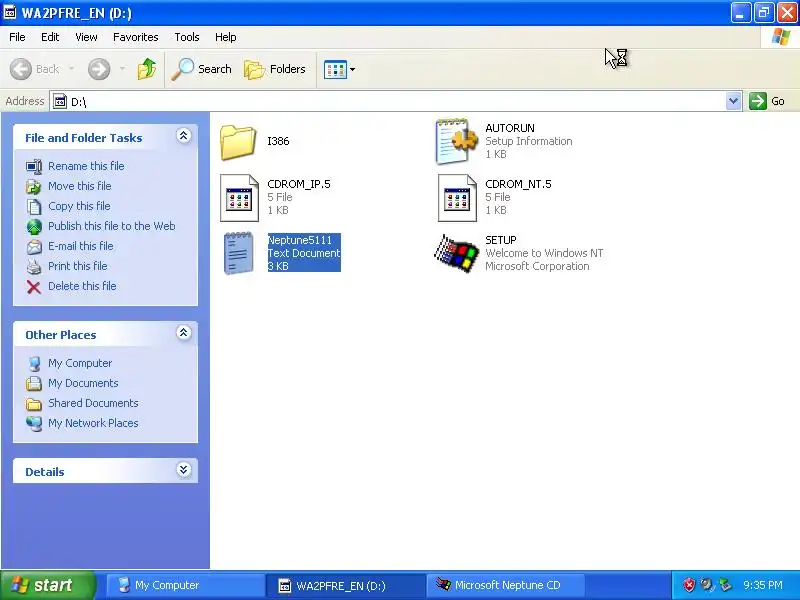Click the Start button
Viewport: 800px width, 600px height.
click(48, 585)
